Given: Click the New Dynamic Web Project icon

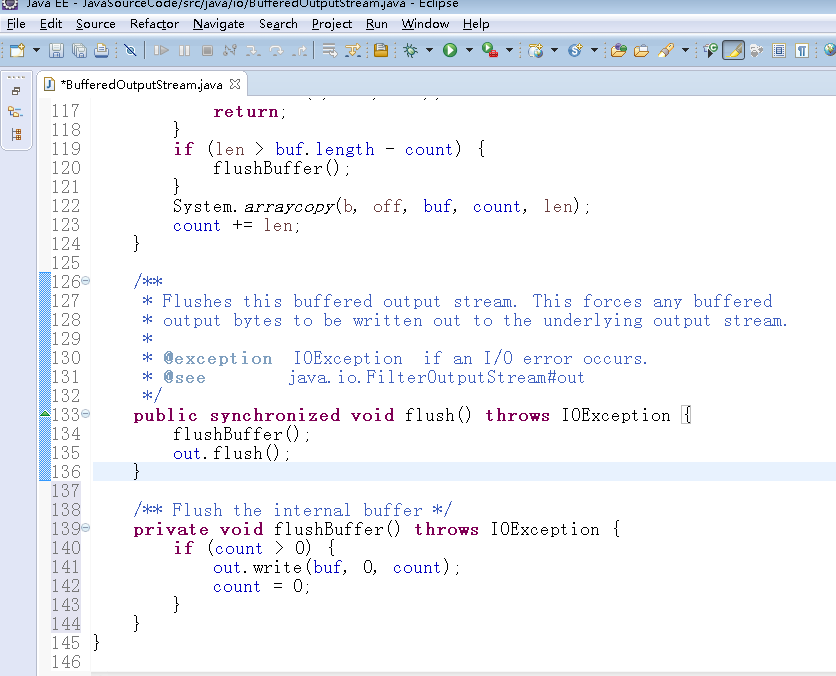Looking at the screenshot, I should coord(535,50).
